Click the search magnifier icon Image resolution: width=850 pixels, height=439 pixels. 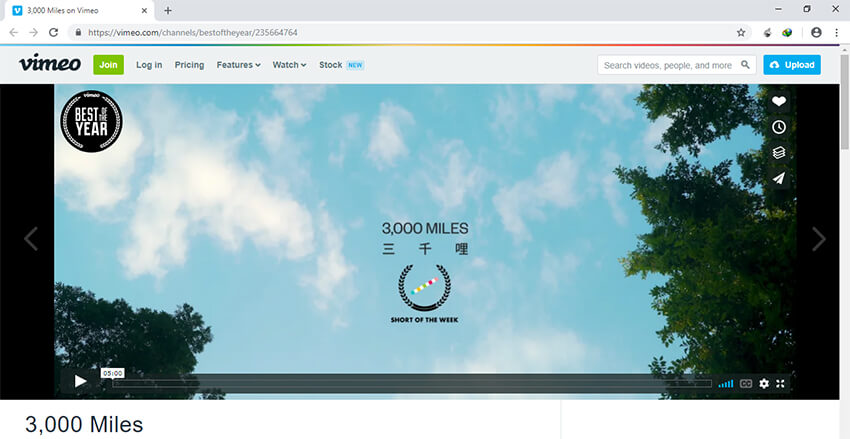click(745, 65)
